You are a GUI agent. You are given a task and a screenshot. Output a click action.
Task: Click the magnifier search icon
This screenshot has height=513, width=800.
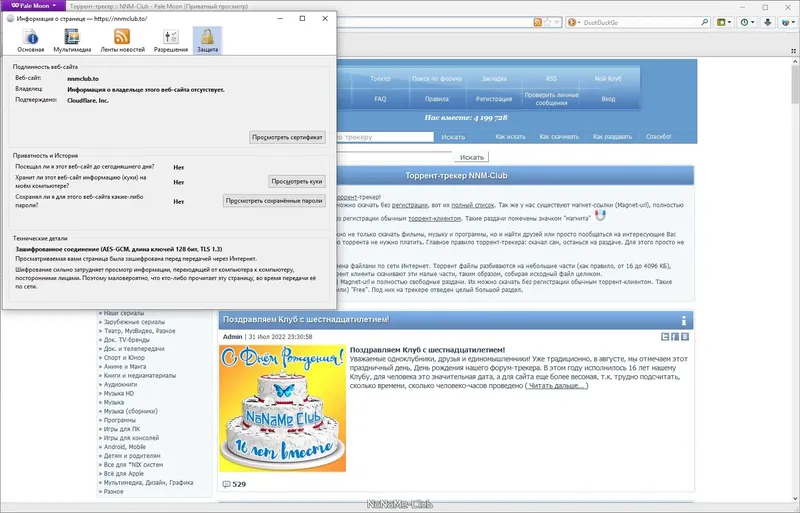705,22
